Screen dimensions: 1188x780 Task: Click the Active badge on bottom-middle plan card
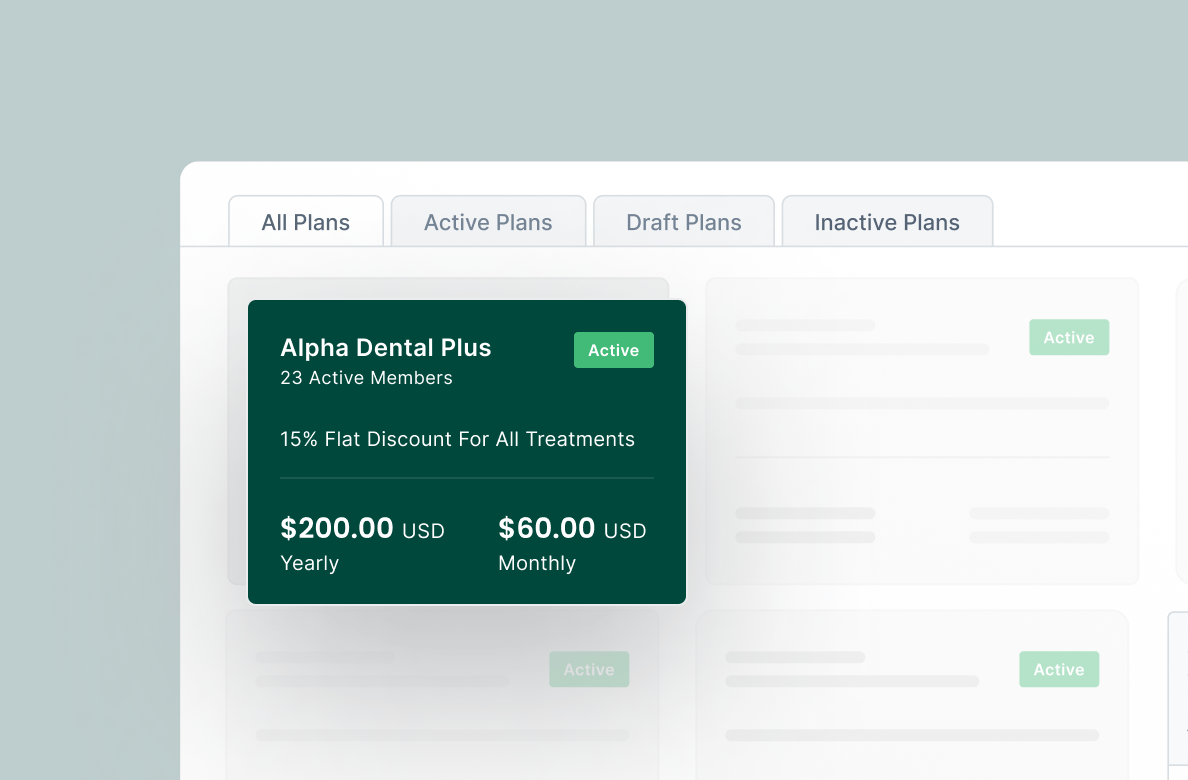tap(1059, 670)
